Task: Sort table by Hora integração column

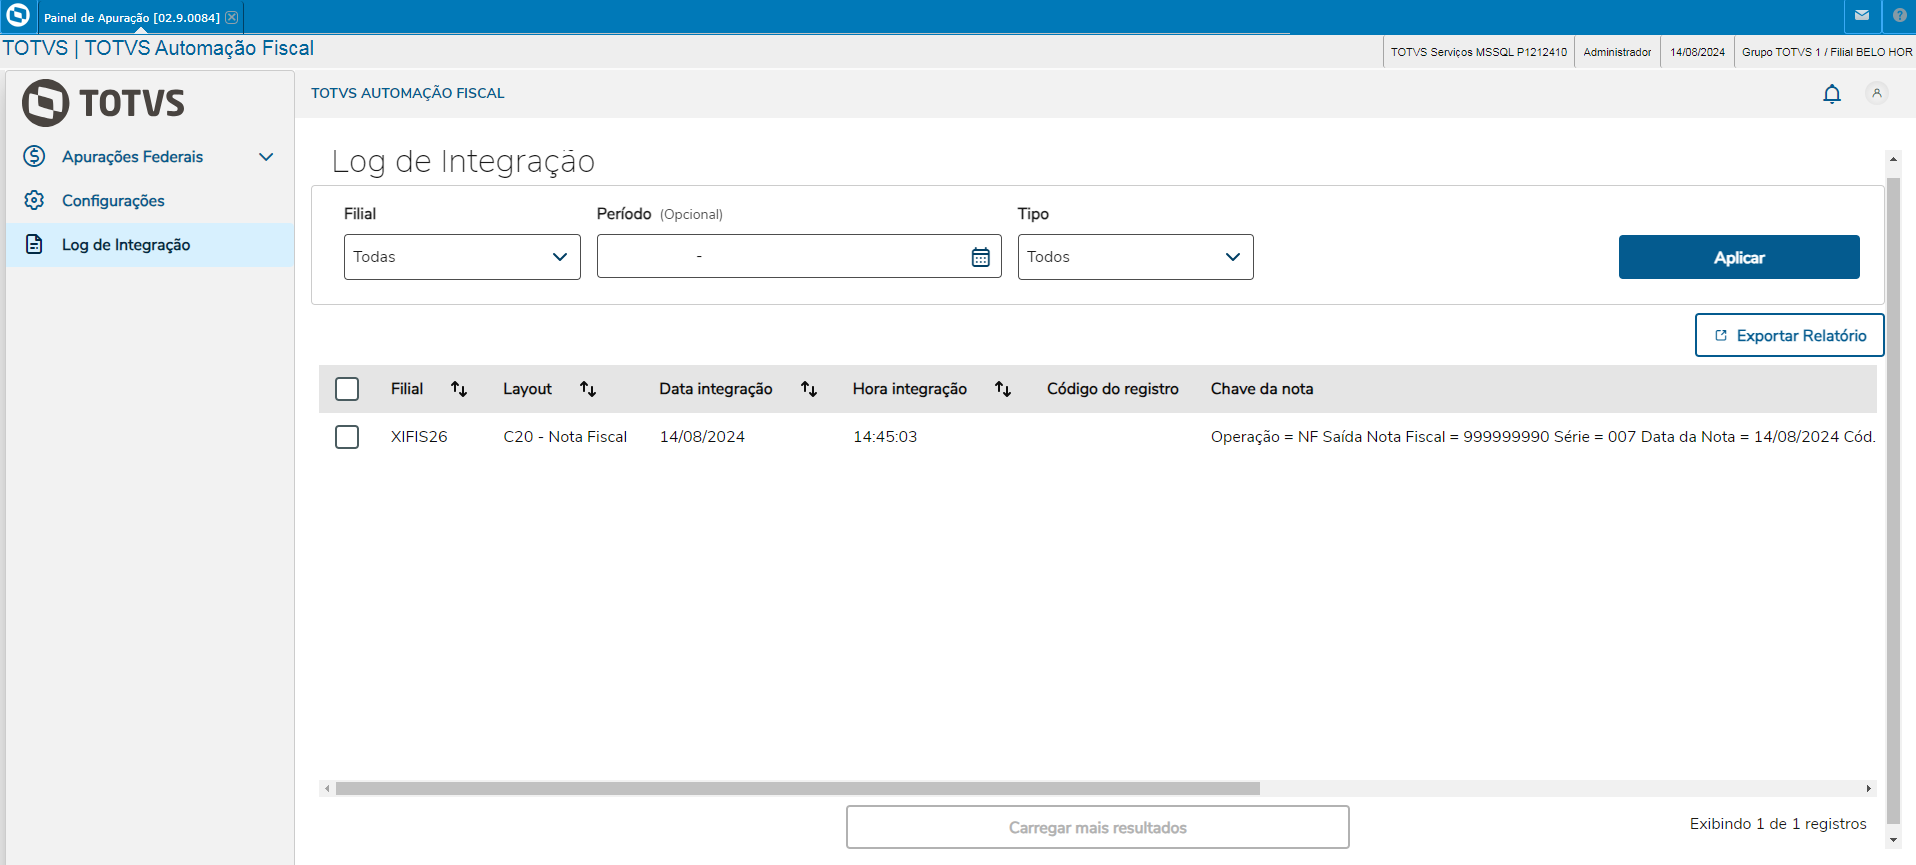Action: (1003, 389)
